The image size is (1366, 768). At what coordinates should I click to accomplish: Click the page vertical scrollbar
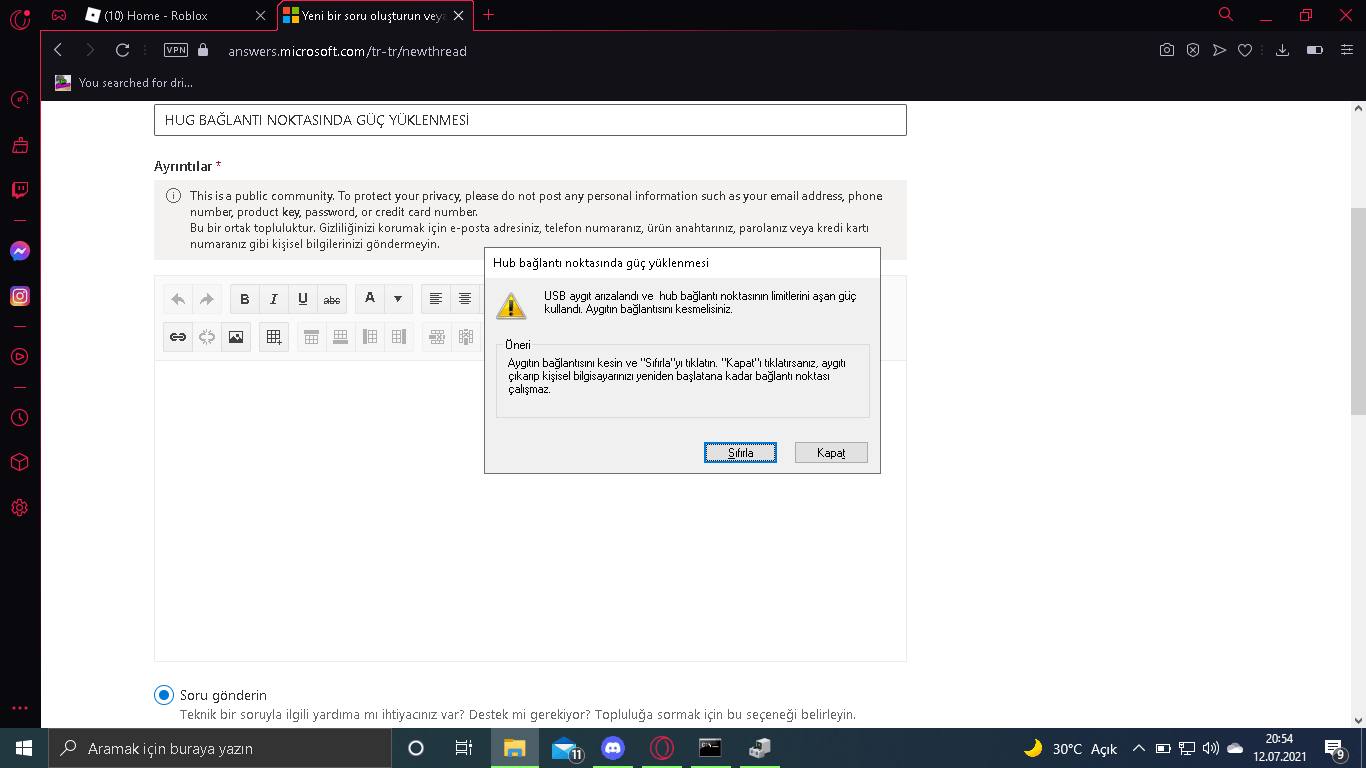tap(1358, 311)
